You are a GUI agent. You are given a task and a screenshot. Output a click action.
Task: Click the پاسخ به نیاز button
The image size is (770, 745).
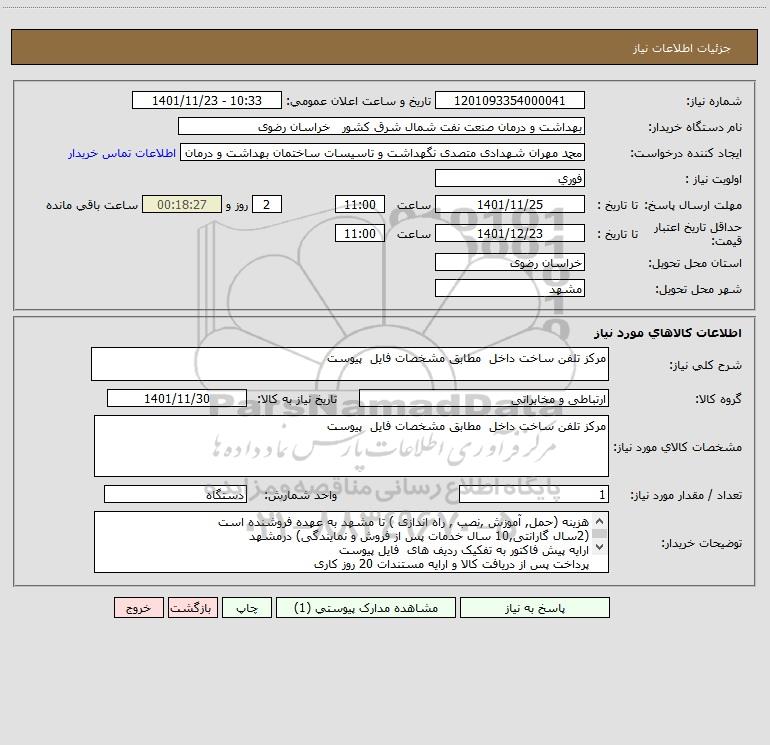point(535,608)
